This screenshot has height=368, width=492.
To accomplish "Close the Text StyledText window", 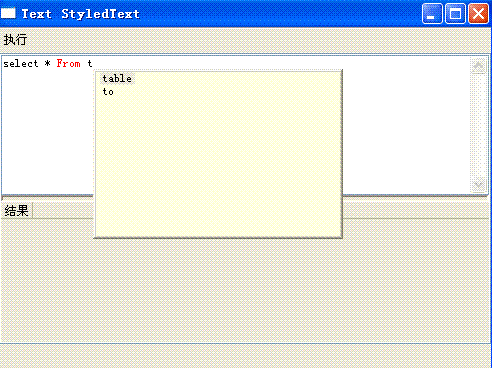I will [478, 14].
